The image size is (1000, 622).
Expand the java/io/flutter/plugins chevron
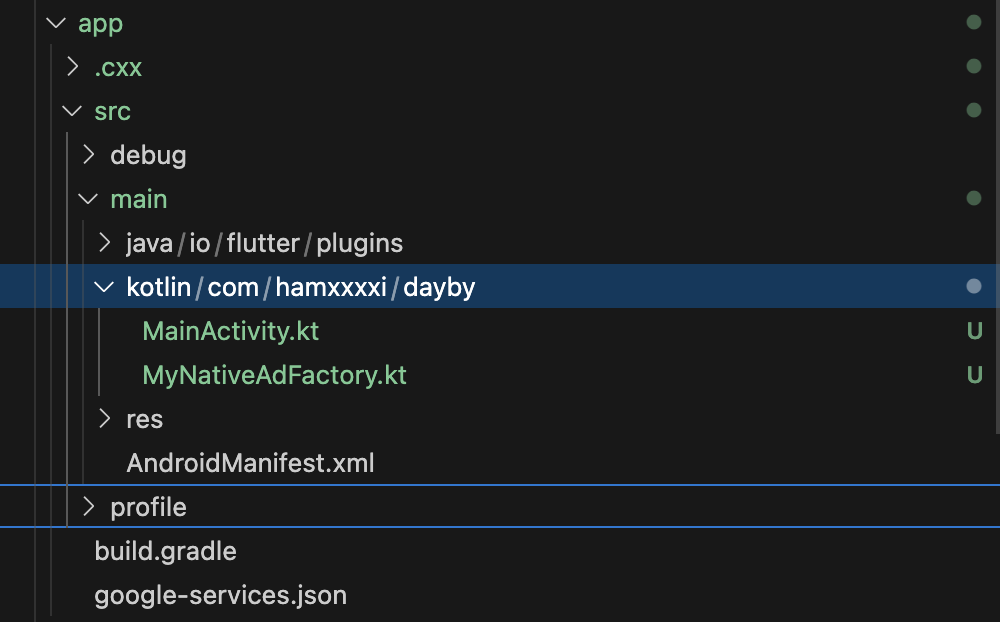(105, 242)
